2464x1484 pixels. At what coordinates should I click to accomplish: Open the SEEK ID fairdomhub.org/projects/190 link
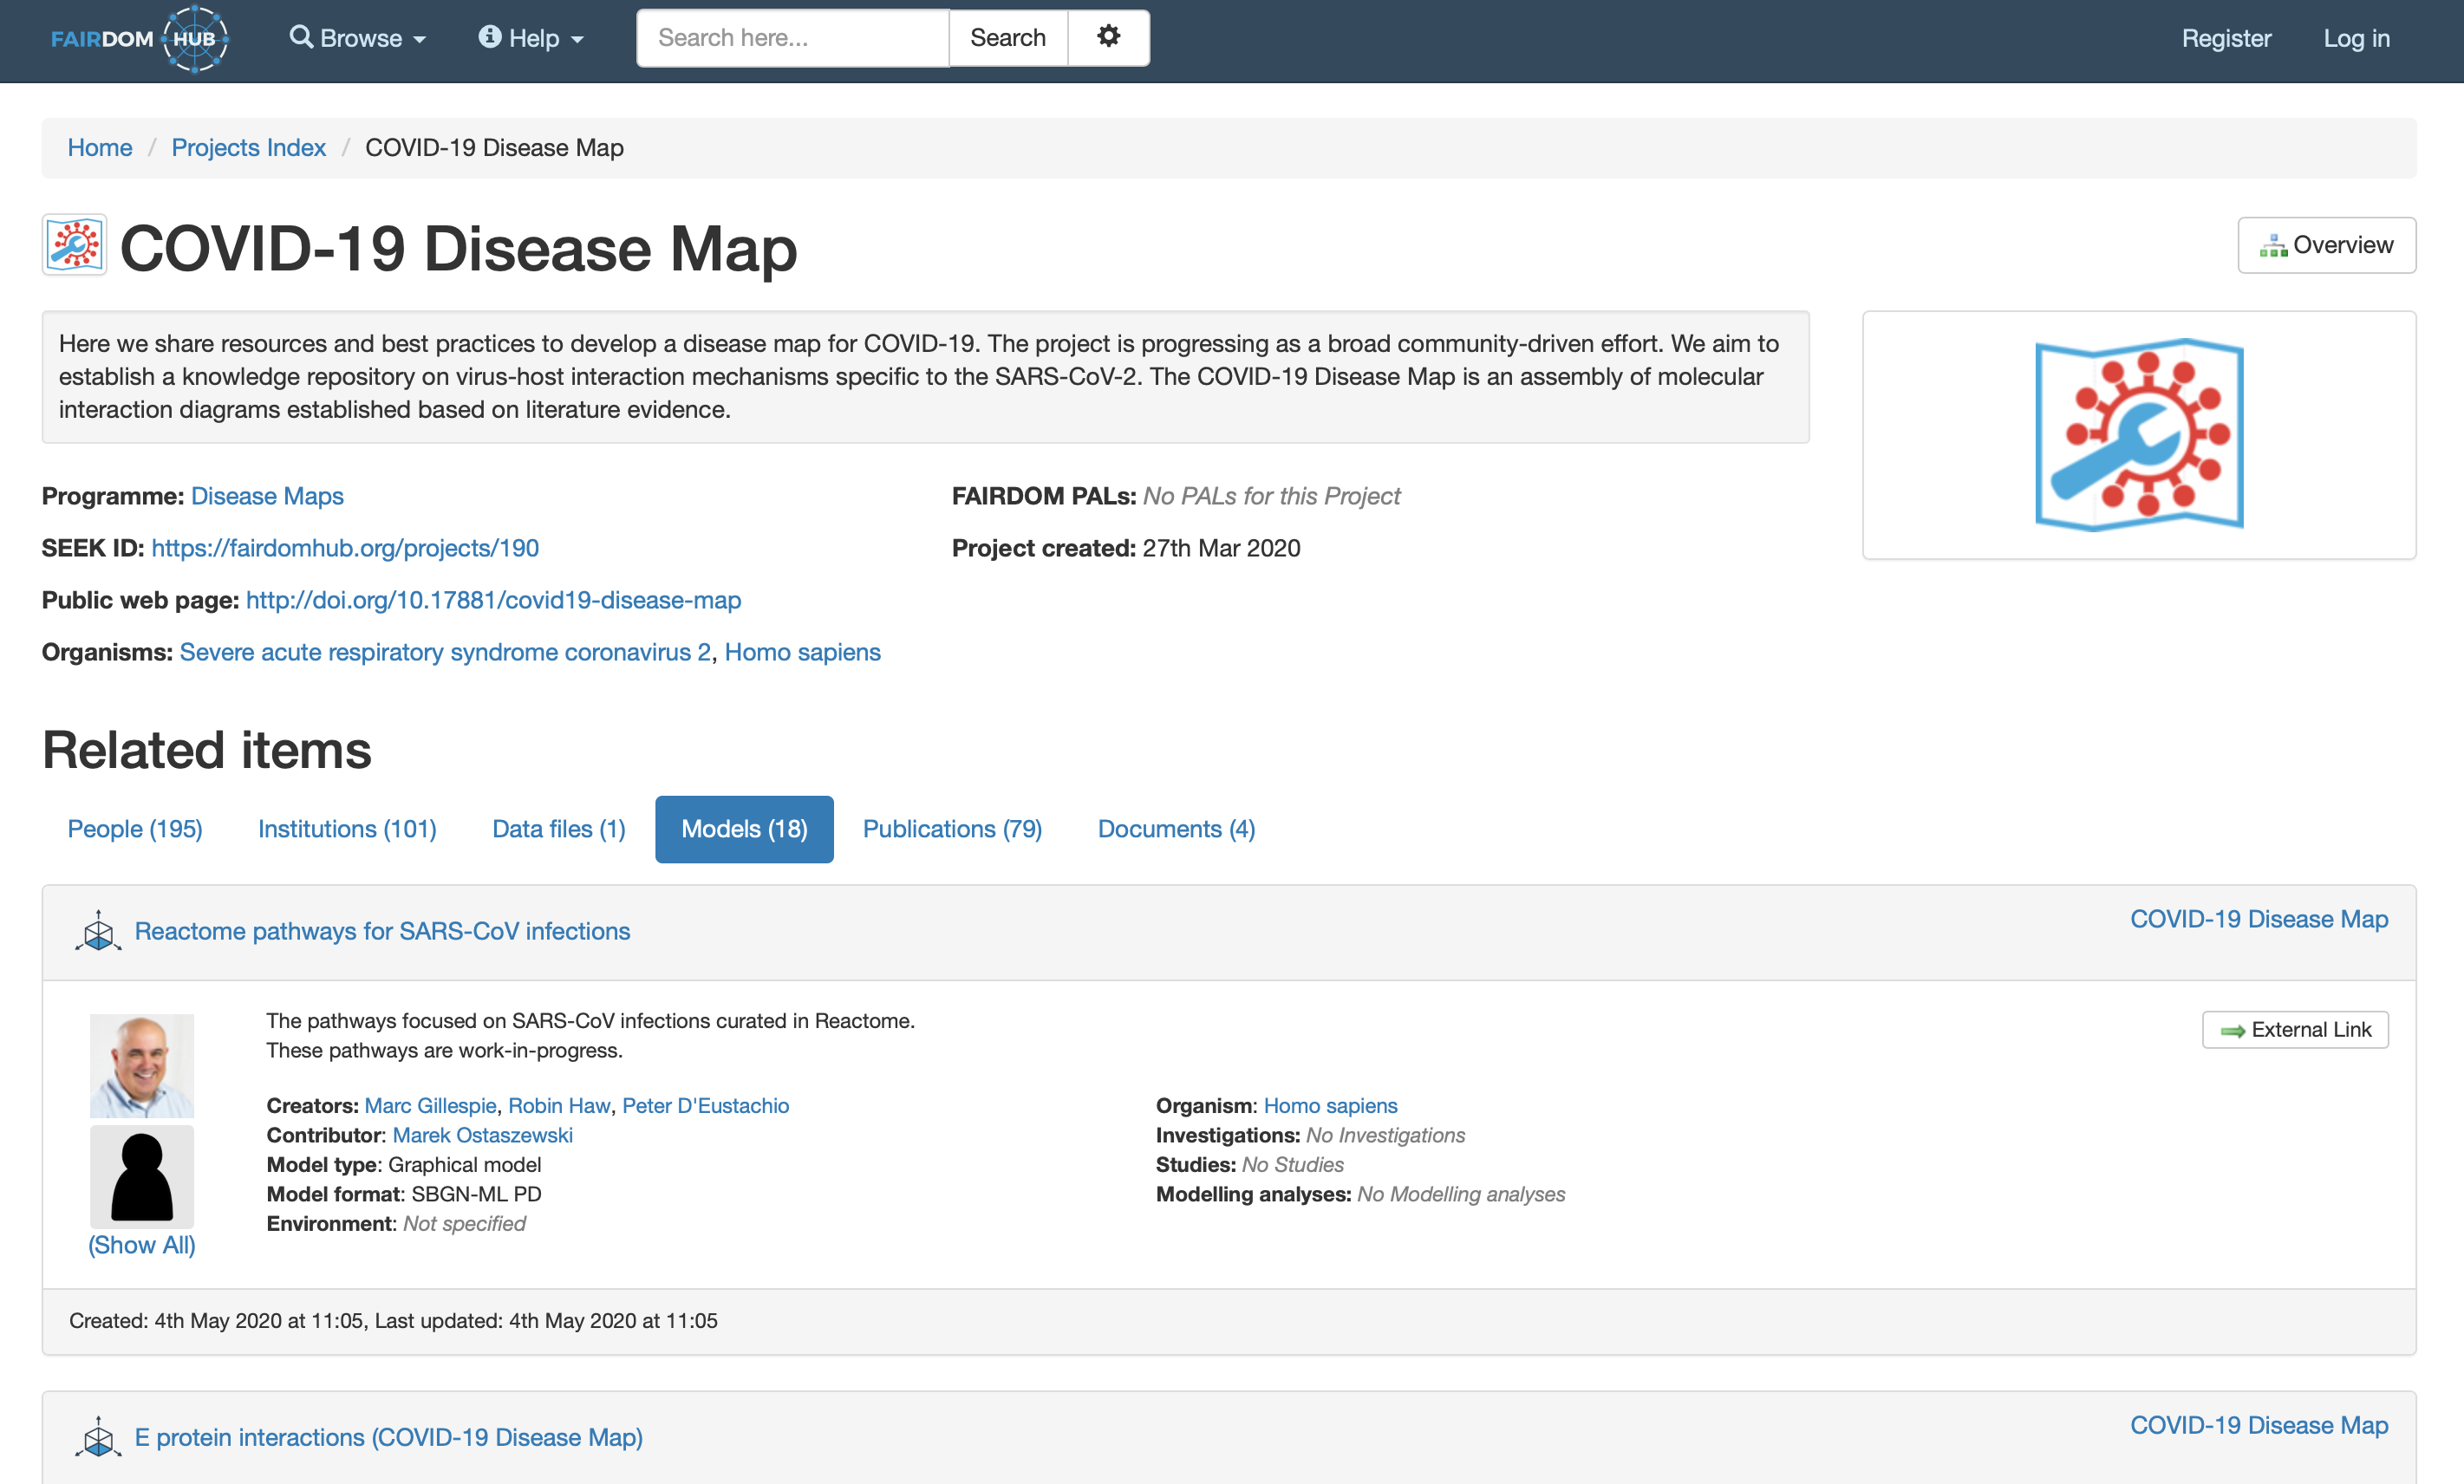click(x=345, y=548)
